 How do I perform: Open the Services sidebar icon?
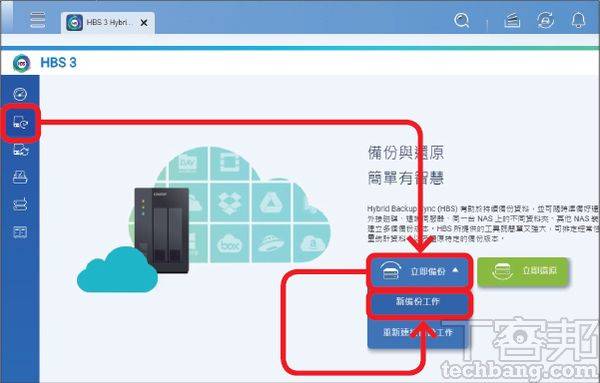[20, 232]
